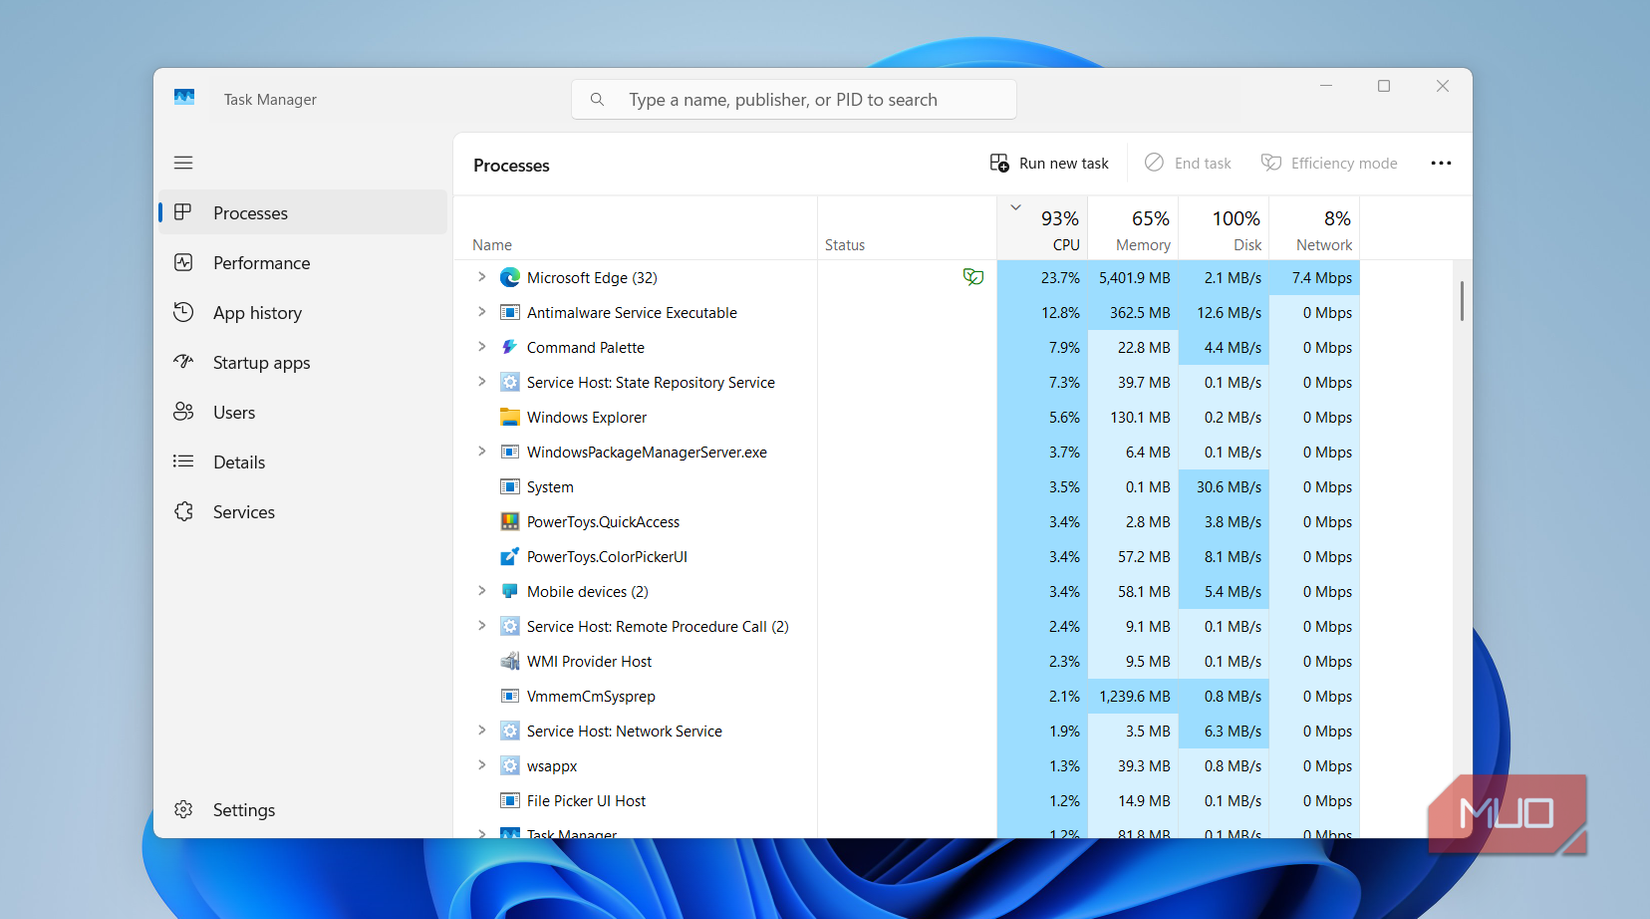Screen dimensions: 1650x919
Task: Click VmmemCmSysprep memory 1,239.6 MB
Action: click(x=1134, y=696)
